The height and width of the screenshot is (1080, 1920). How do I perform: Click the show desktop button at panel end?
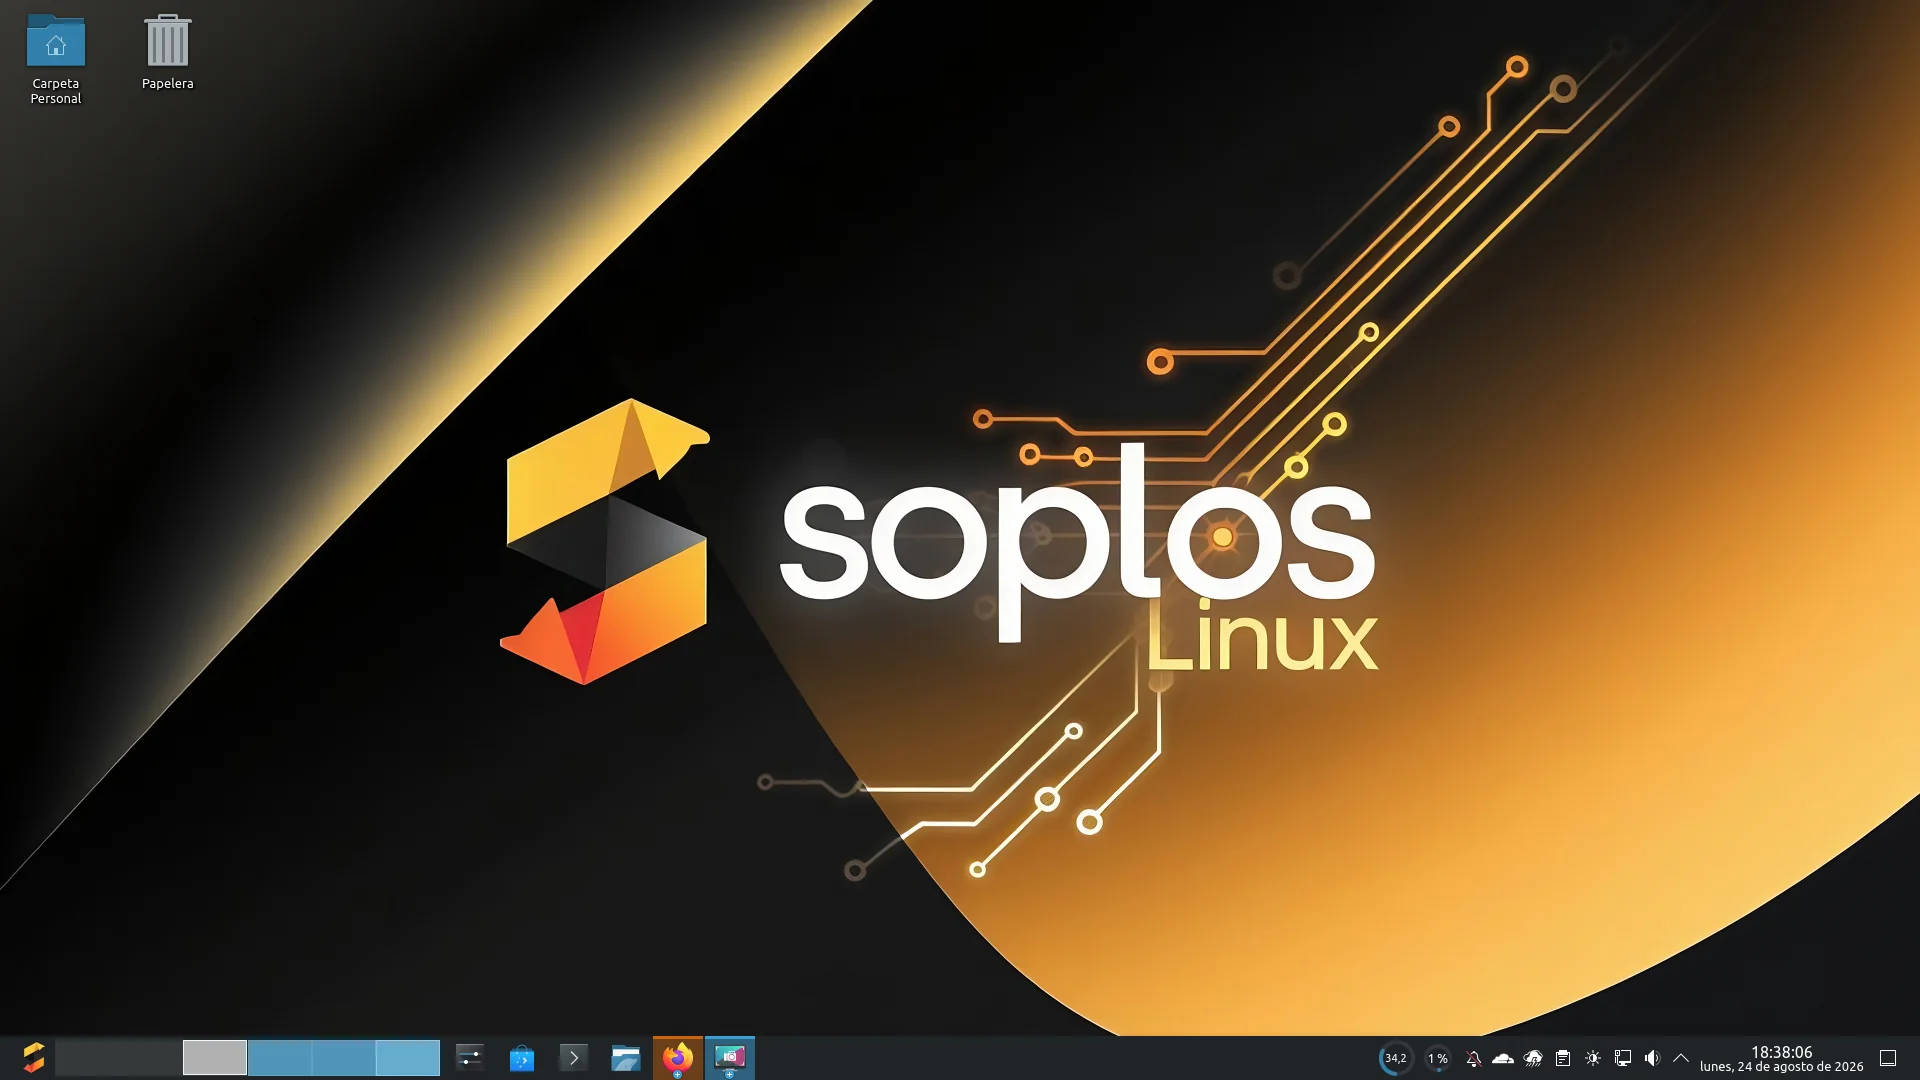[x=1888, y=1058]
